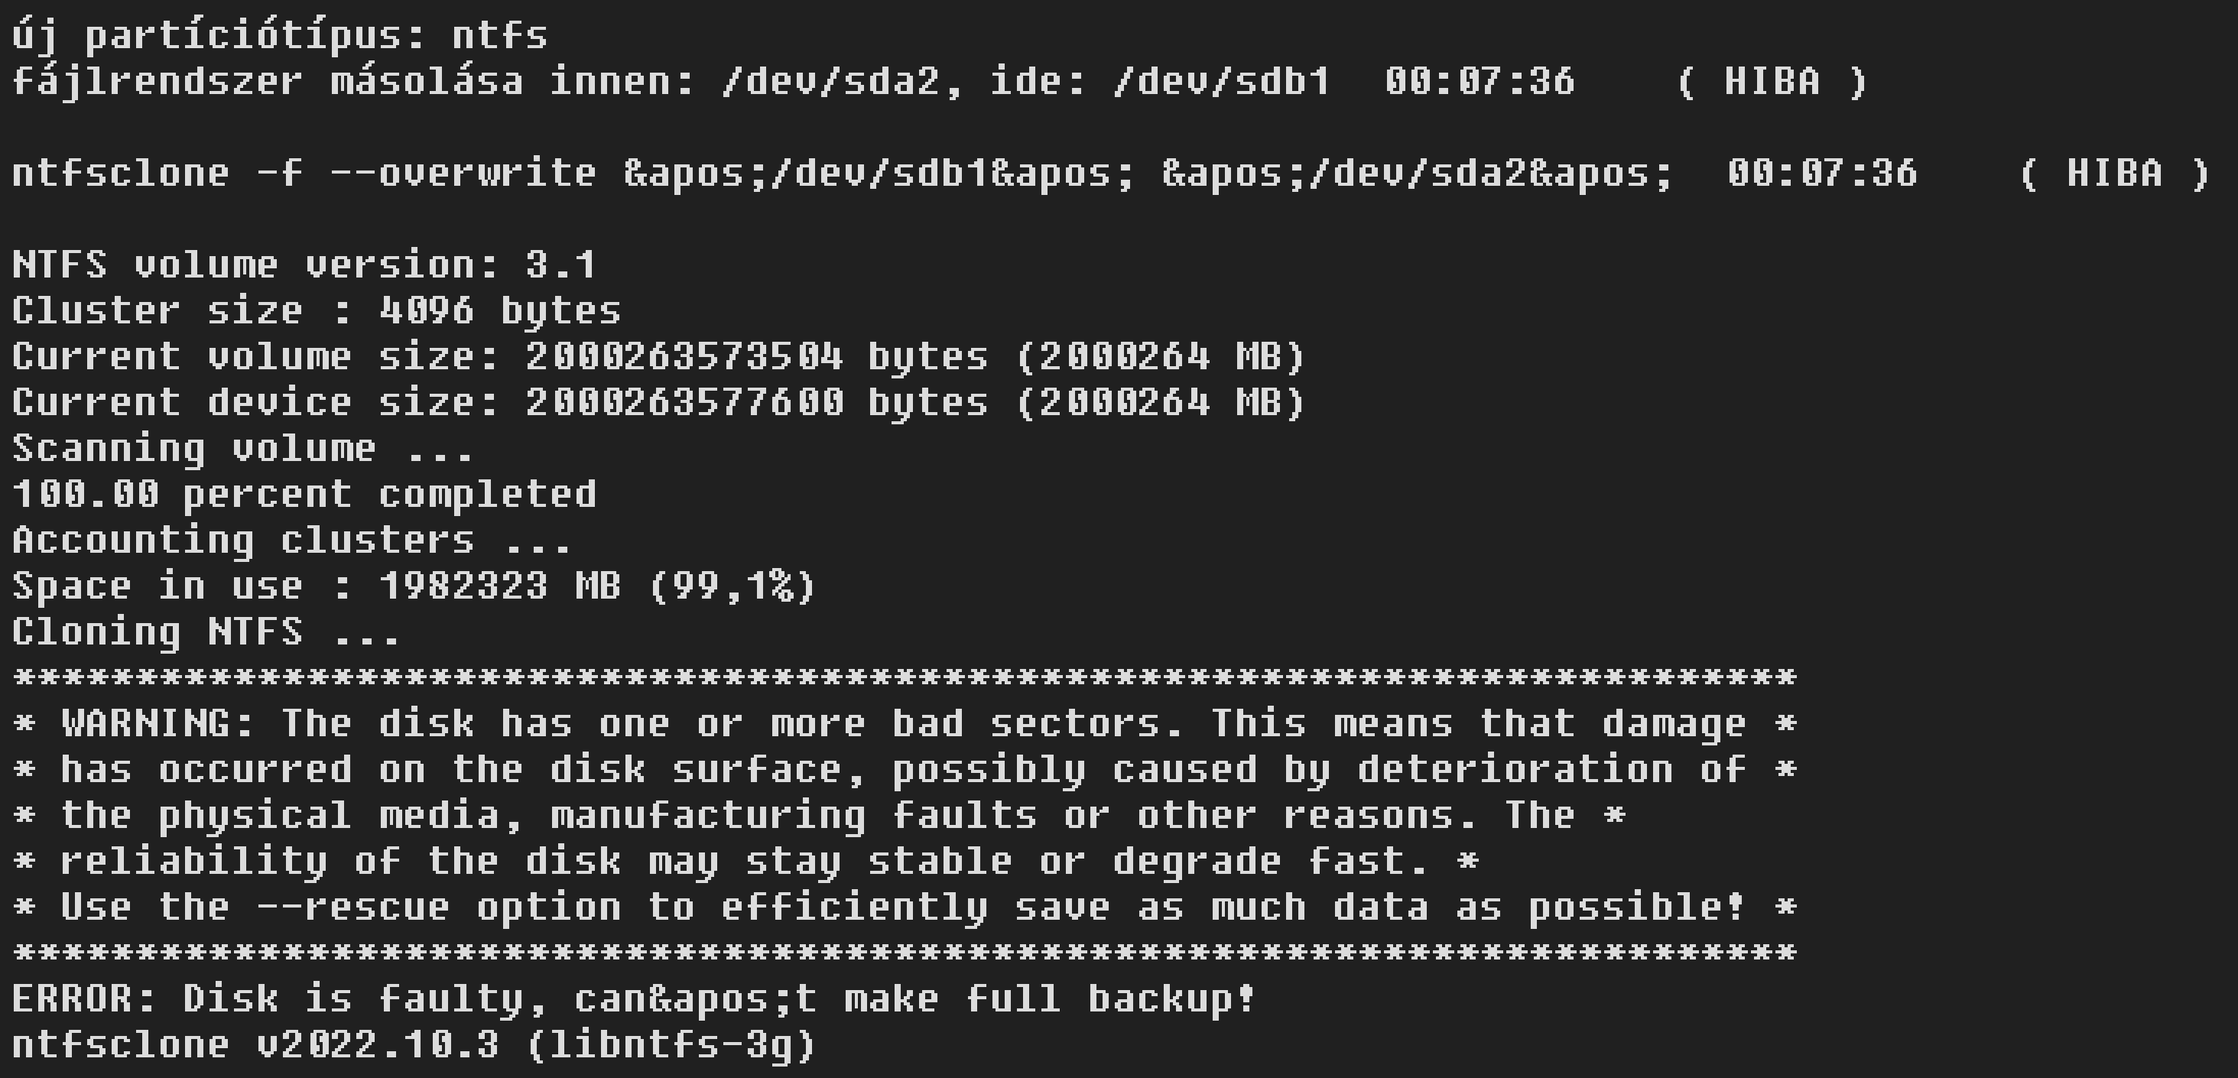2238x1078 pixels.
Task: Click the "ERROR: Disk is faulty" line
Action: pos(634,999)
